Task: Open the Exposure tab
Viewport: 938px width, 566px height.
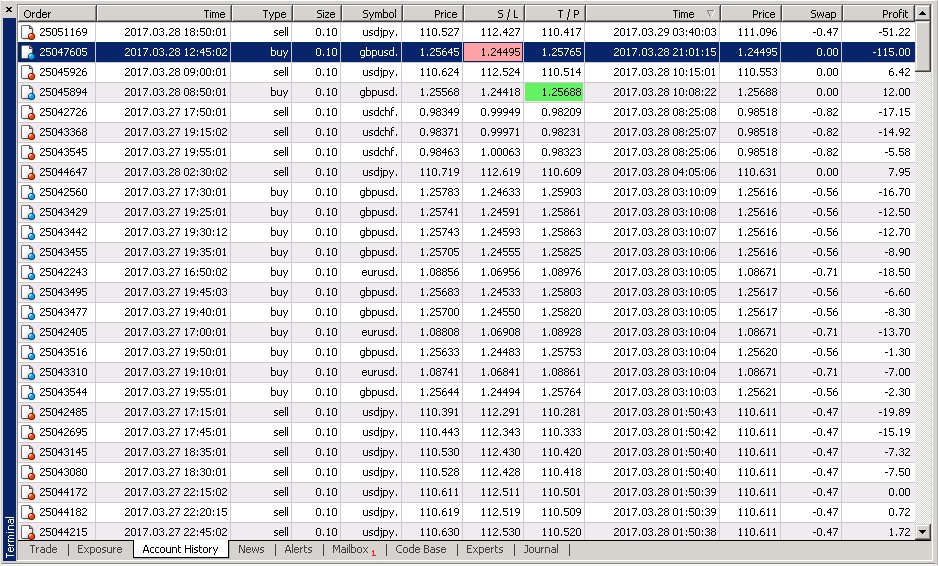Action: click(99, 549)
